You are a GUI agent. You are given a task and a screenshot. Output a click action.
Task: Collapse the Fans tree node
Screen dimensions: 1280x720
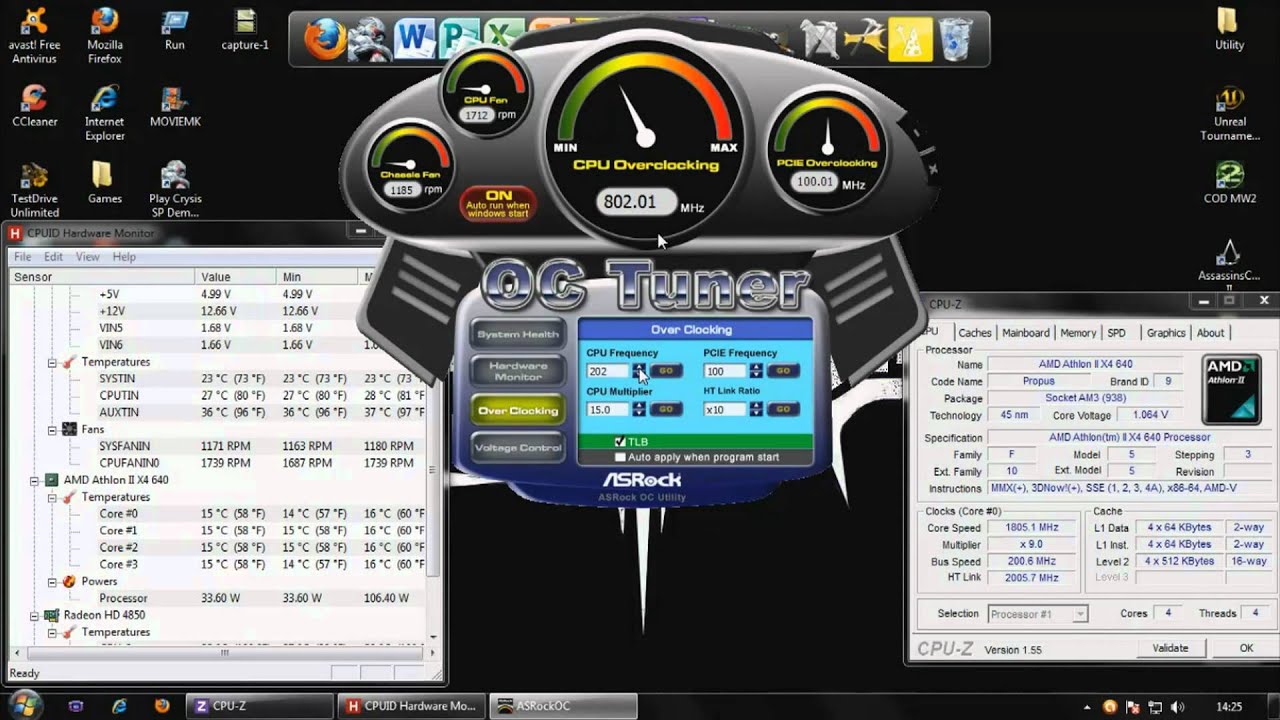[52, 429]
